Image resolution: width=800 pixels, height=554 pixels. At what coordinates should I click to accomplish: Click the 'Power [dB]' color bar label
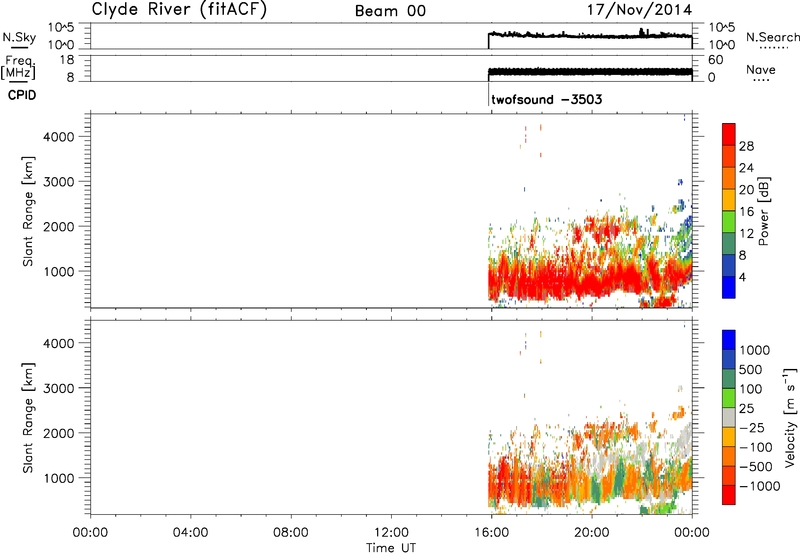tap(763, 211)
